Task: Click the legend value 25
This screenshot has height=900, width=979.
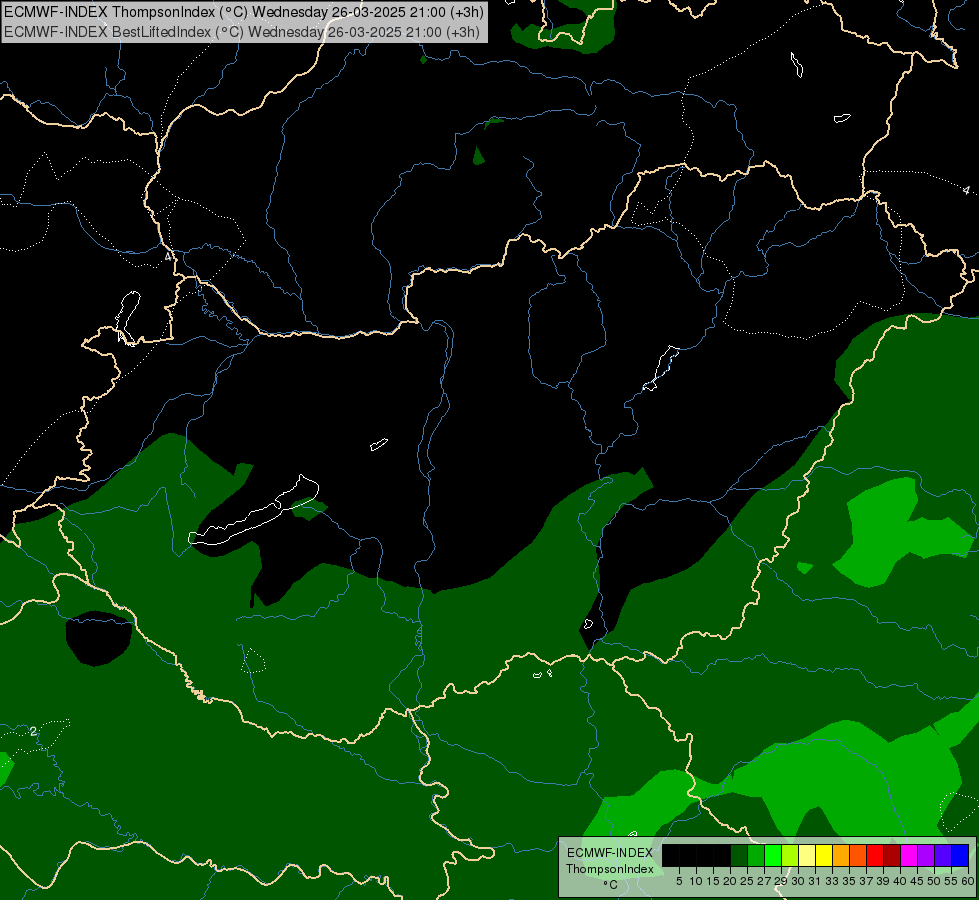Action: pyautogui.click(x=747, y=881)
